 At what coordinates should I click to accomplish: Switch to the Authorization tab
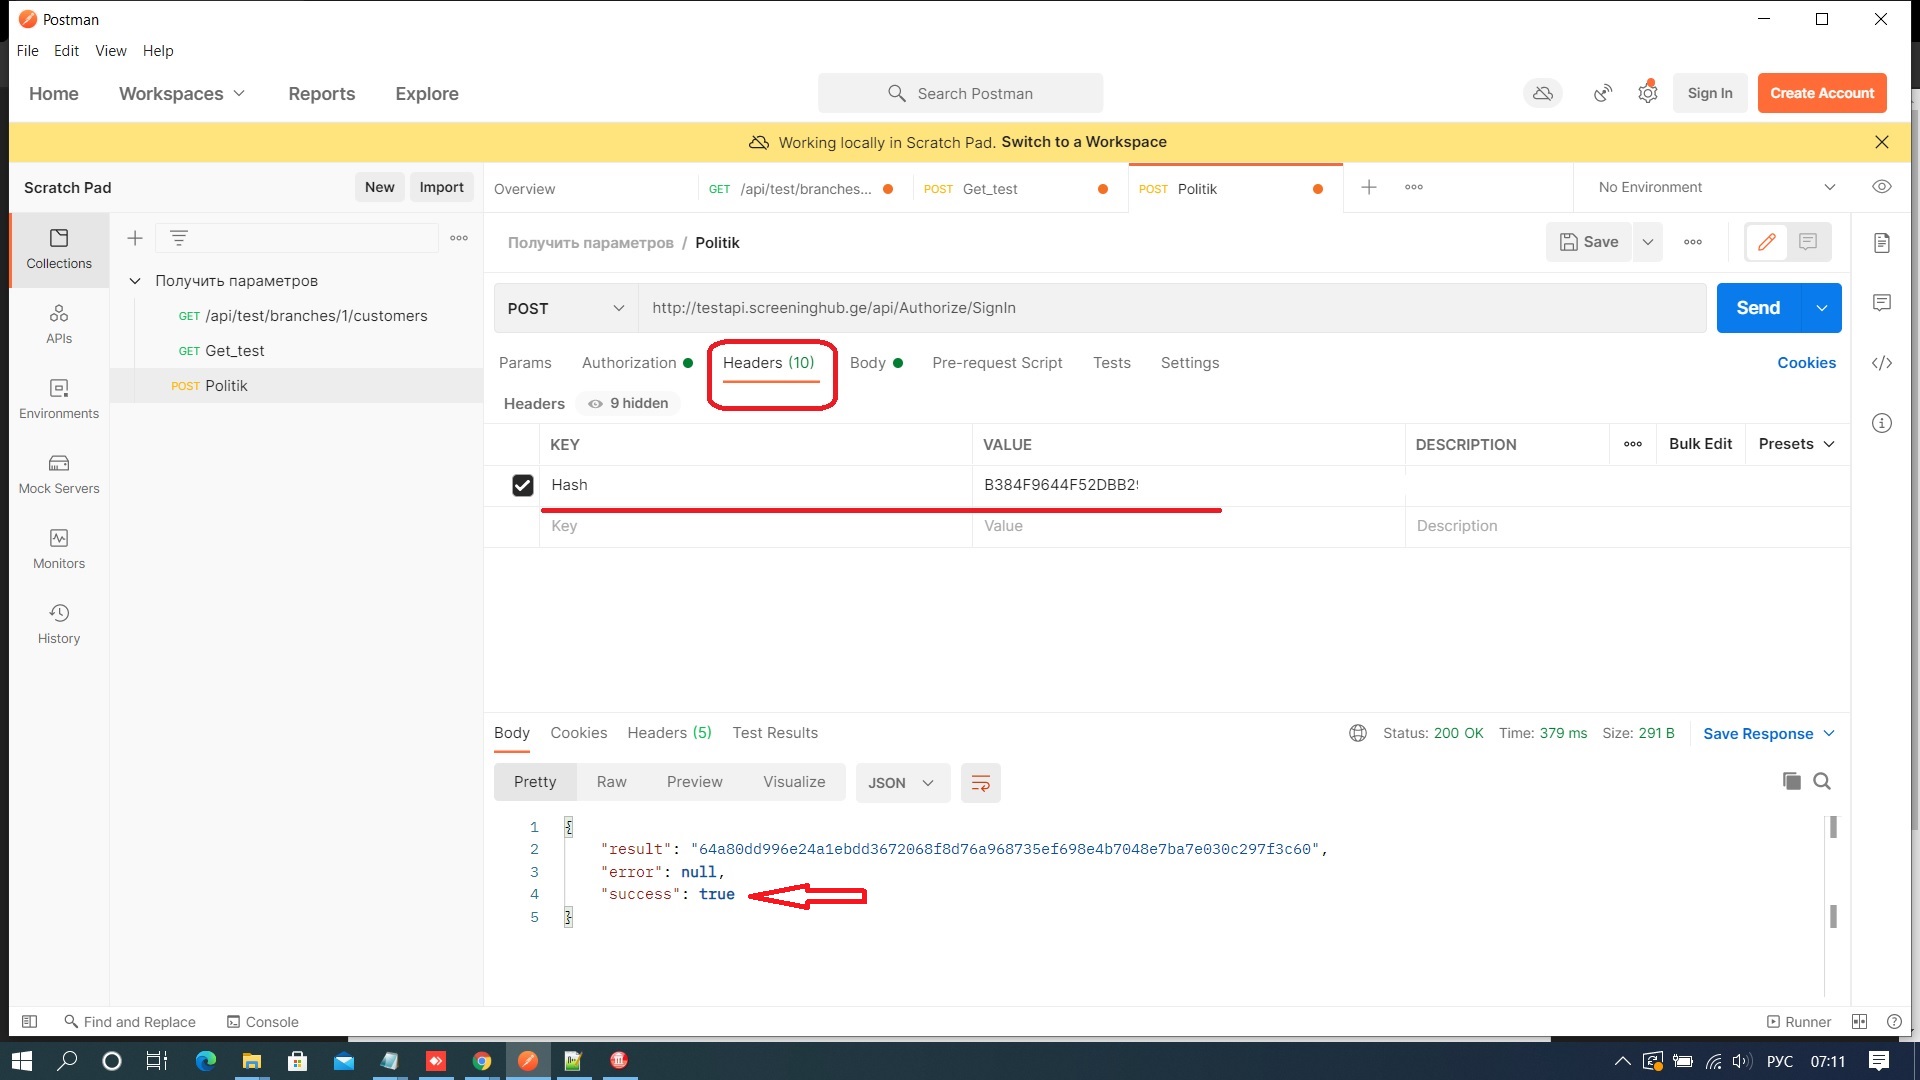click(637, 363)
